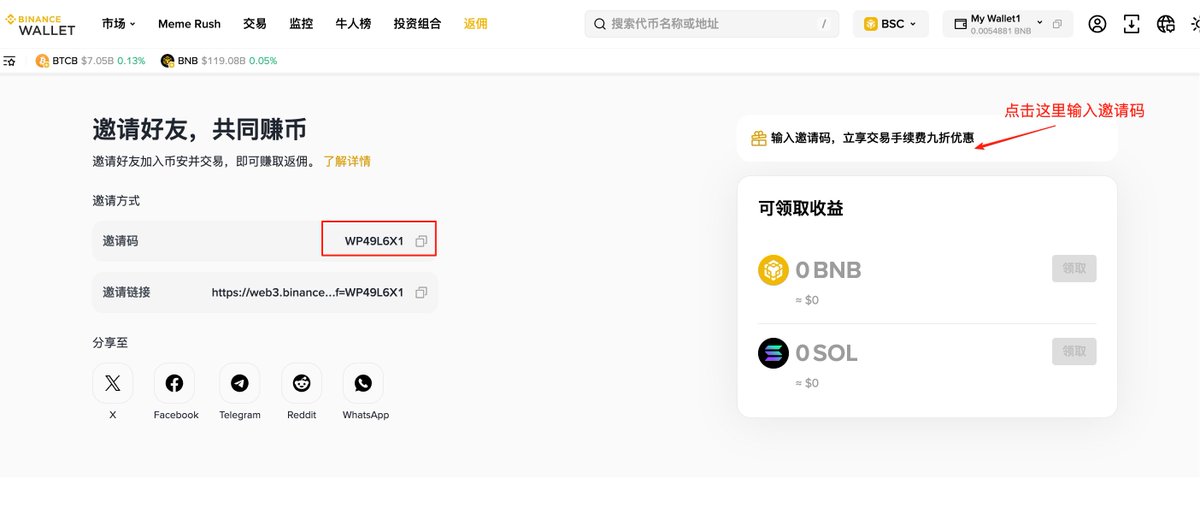Copy the invitation link
The width and height of the screenshot is (1200, 514).
(x=421, y=292)
